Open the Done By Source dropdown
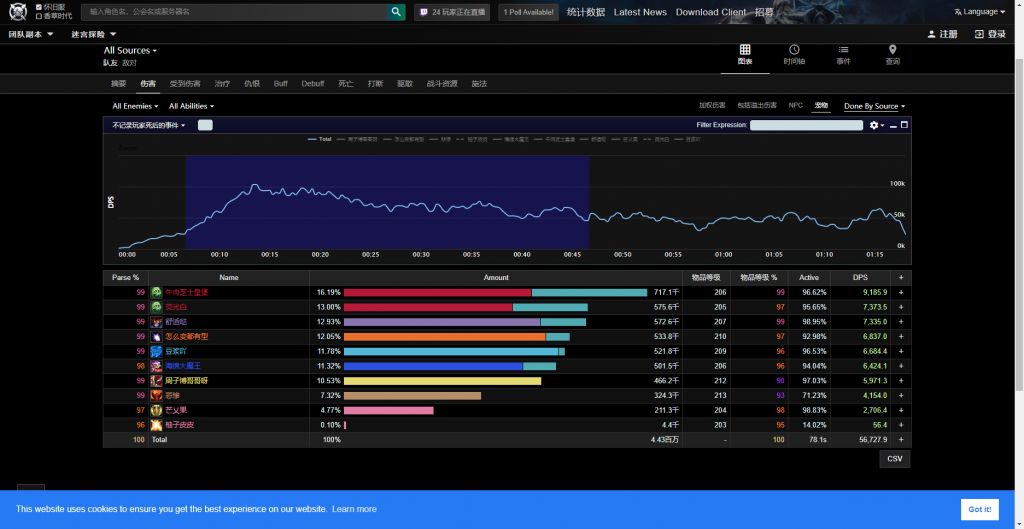The width and height of the screenshot is (1024, 529). (x=874, y=106)
